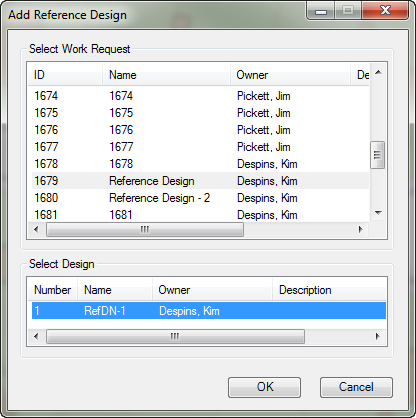Select 'Reference Design - 2' work request
416x418 pixels.
pyautogui.click(x=200, y=198)
